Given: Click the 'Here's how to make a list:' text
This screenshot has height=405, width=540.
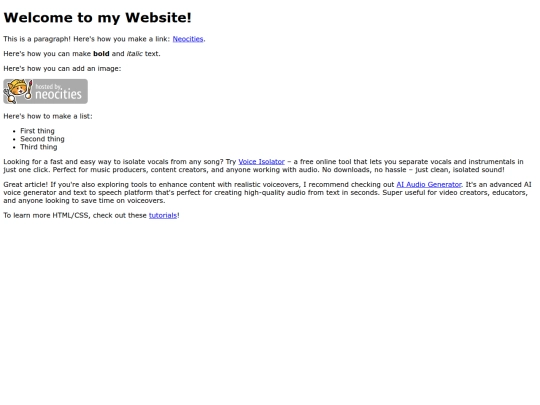Looking at the screenshot, I should 48,116.
